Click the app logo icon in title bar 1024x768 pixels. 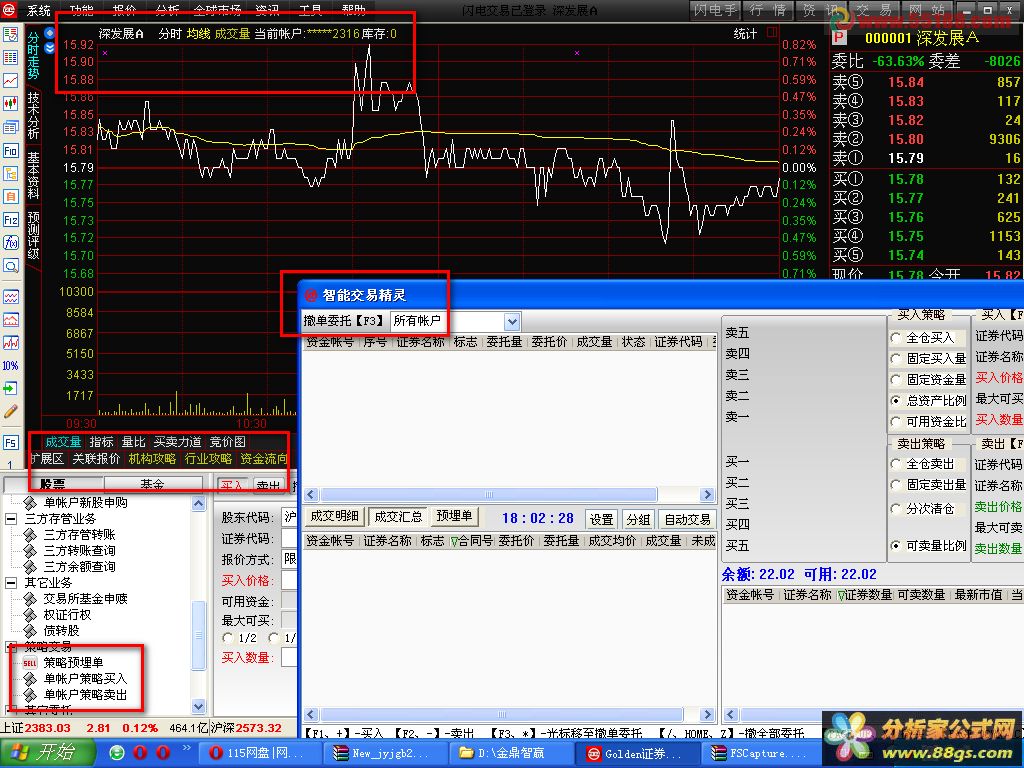pyautogui.click(x=8, y=9)
